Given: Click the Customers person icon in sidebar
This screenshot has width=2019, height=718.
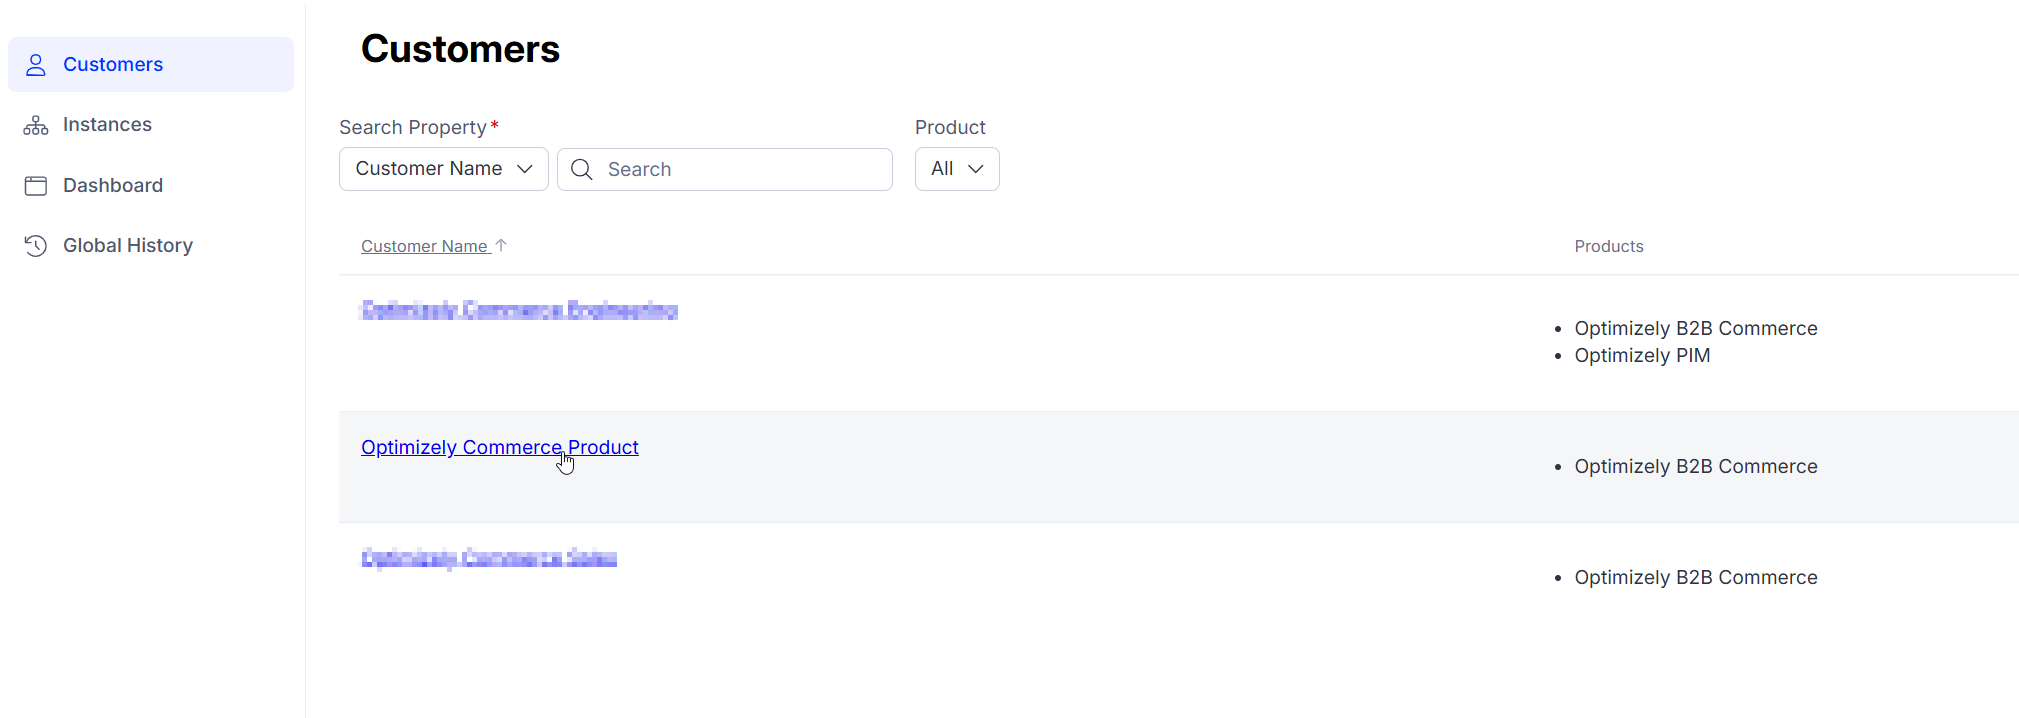Looking at the screenshot, I should (36, 65).
